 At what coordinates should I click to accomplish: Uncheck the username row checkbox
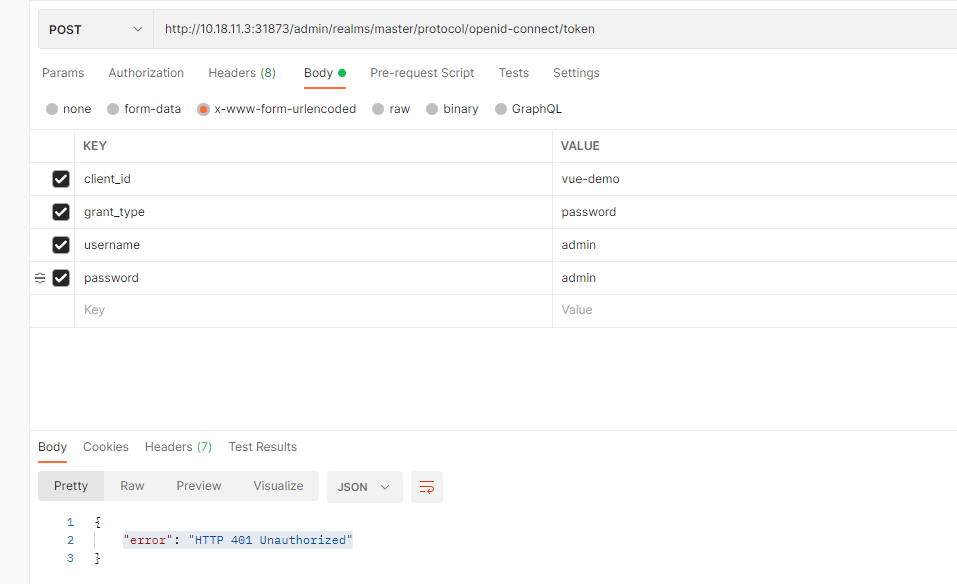(x=60, y=244)
